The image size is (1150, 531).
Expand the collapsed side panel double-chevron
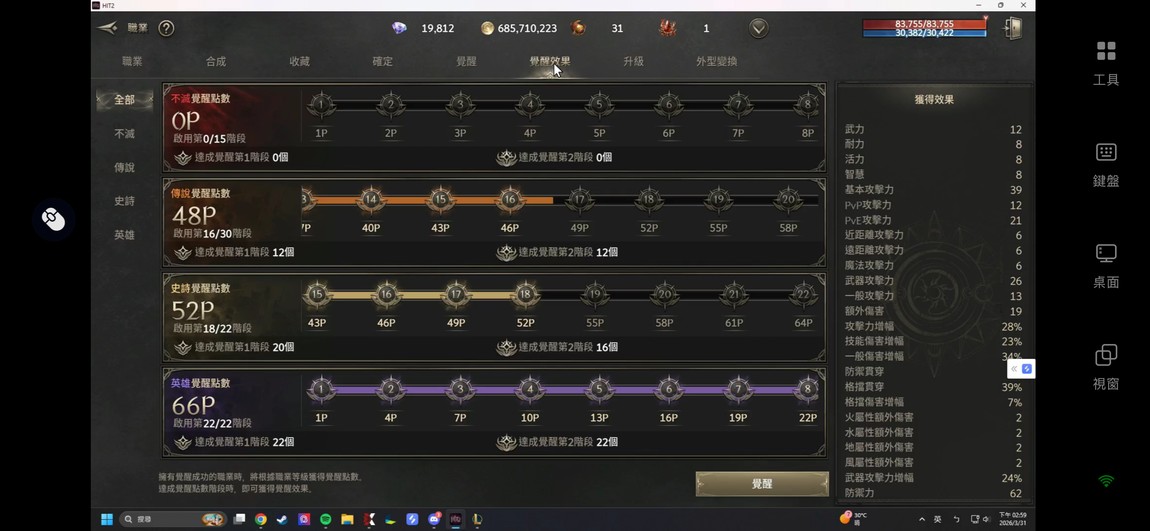point(1014,369)
